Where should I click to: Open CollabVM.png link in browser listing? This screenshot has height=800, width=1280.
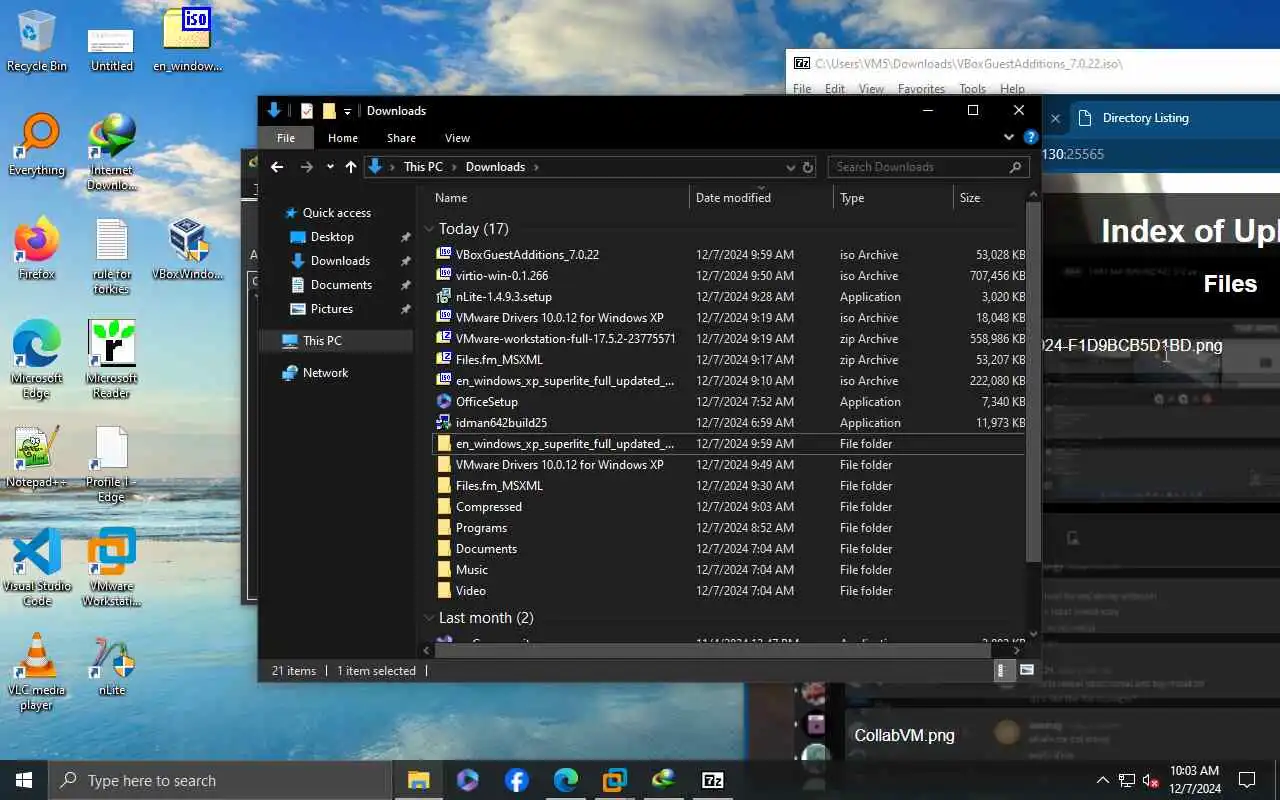(x=904, y=735)
